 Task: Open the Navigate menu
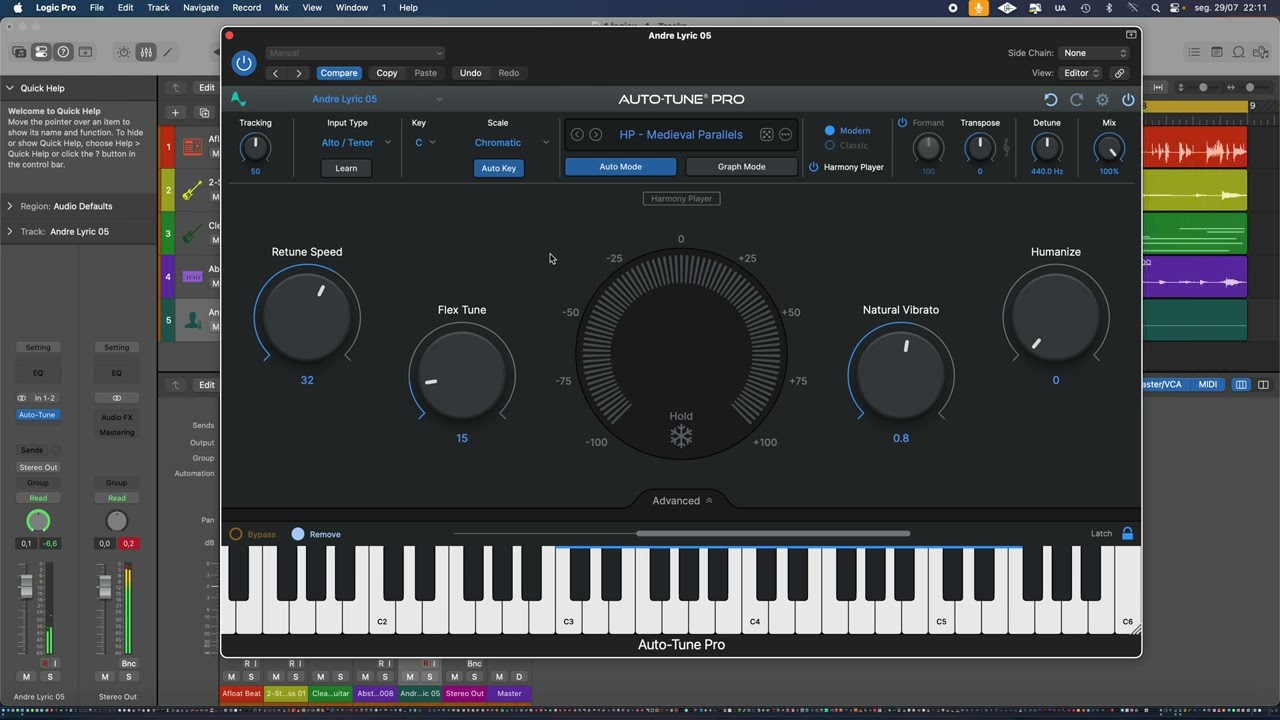[x=200, y=7]
